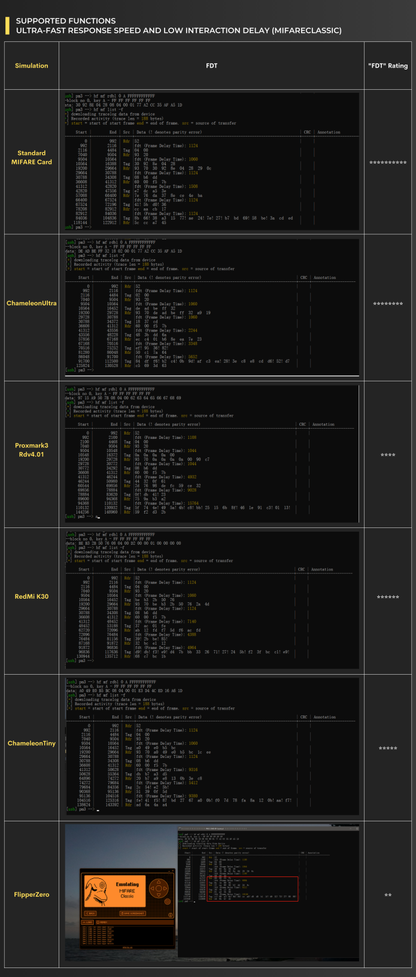
Task: Select the Proxmark3 Rdv4.01 row label
Action: tap(32, 450)
